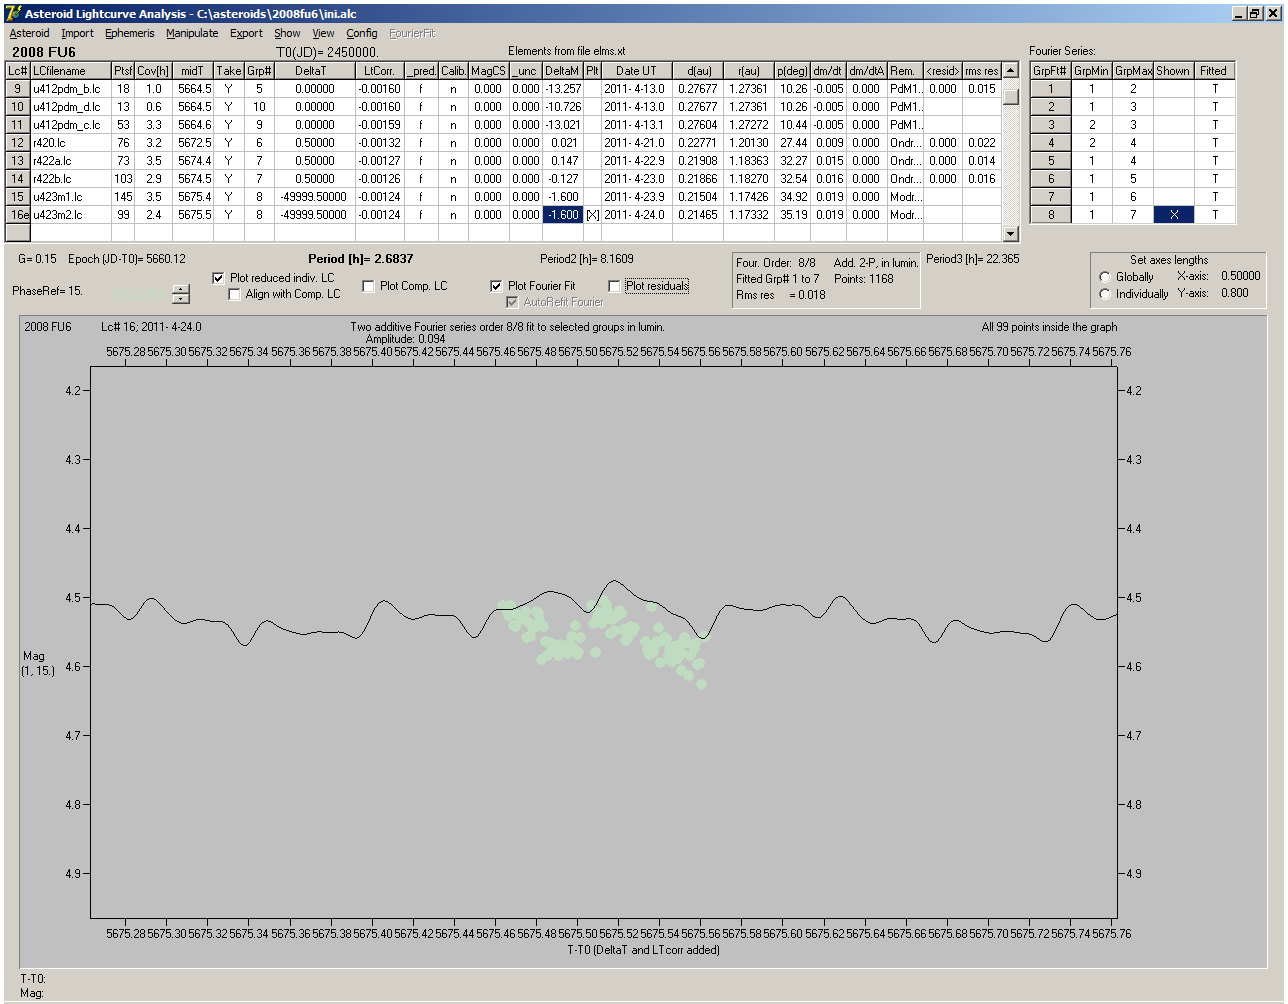Click the lightcurve table scrollbar thumb
The image size is (1288, 1004).
tap(1011, 97)
